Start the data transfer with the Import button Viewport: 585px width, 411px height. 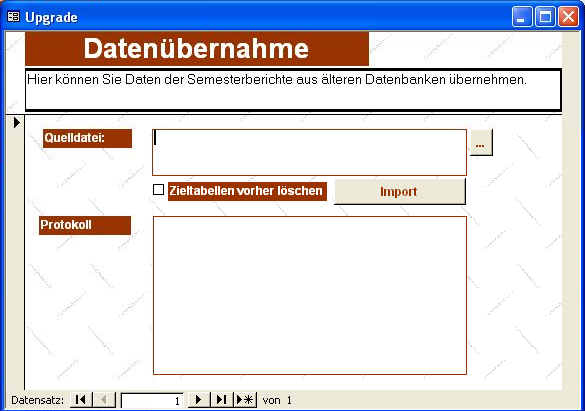(x=400, y=192)
